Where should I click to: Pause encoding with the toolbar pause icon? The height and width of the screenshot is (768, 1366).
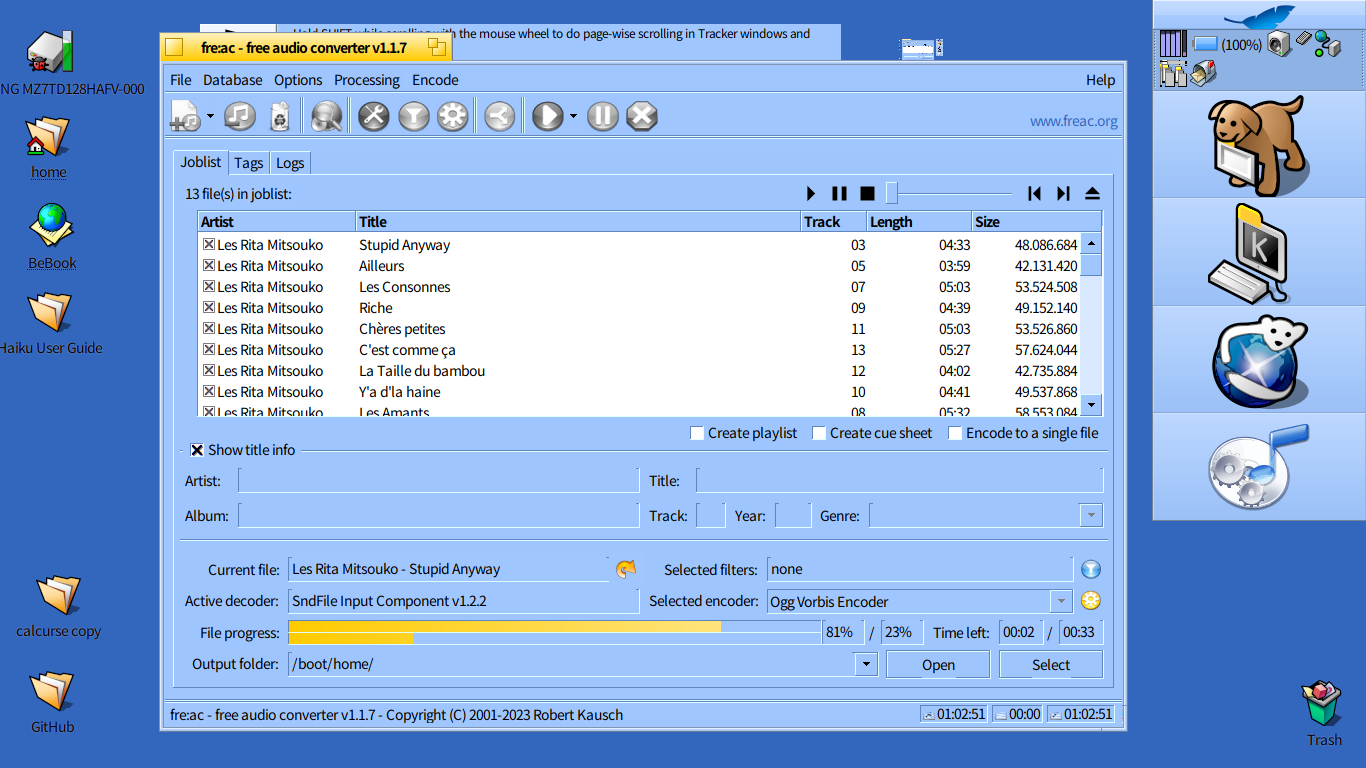coord(602,117)
